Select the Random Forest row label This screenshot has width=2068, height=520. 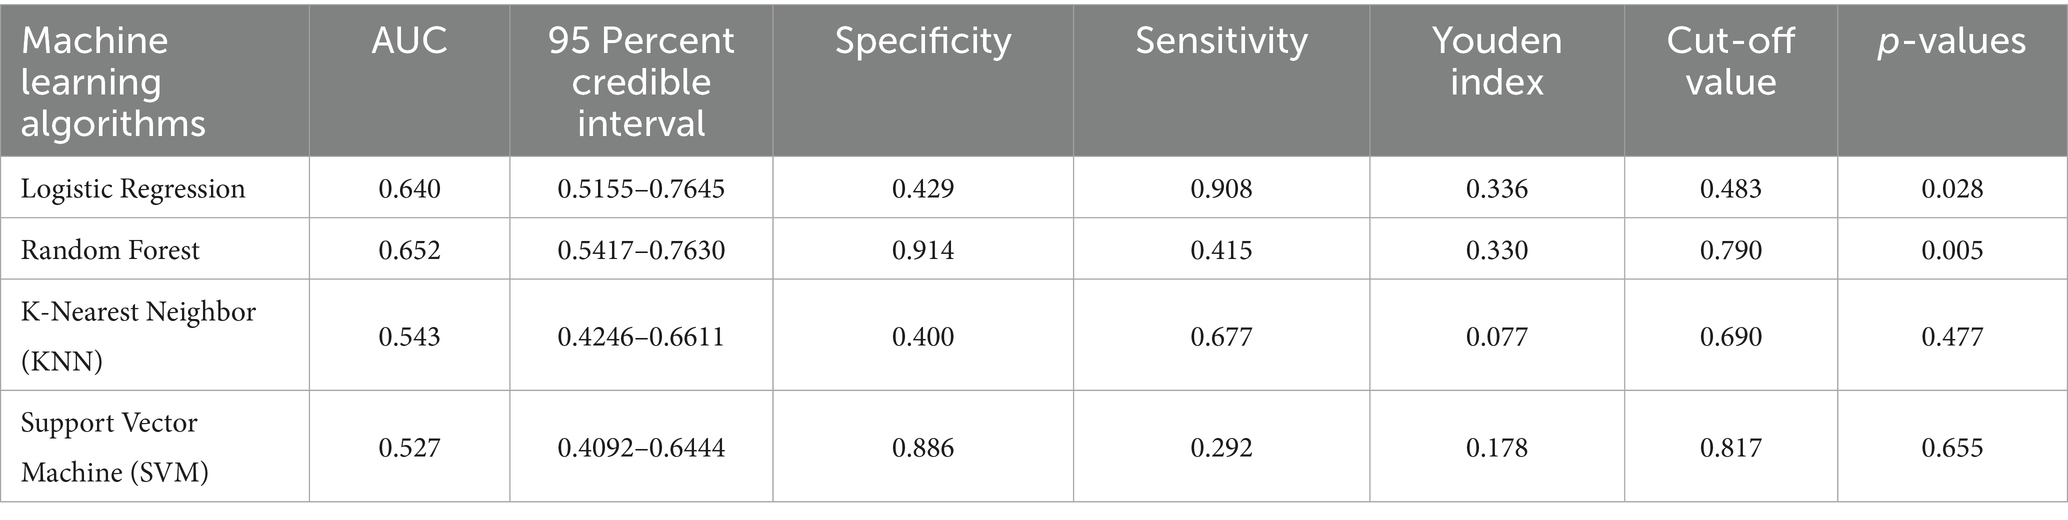pos(110,250)
